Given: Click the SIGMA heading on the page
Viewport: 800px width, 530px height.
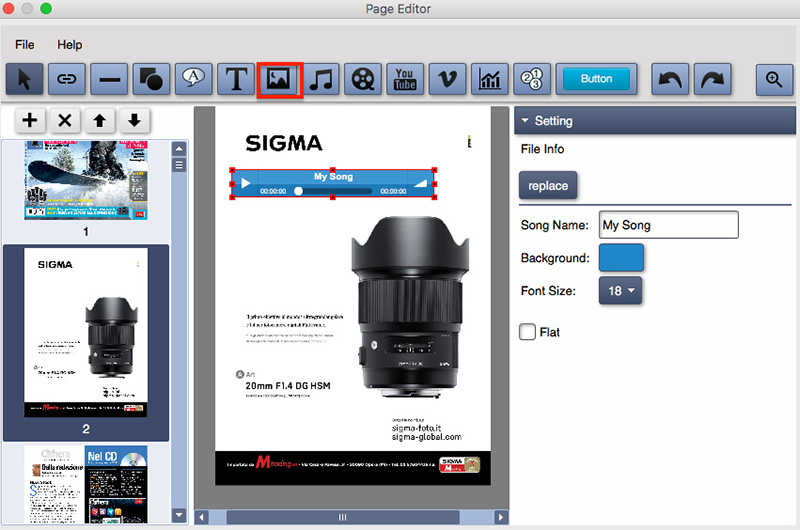Looking at the screenshot, I should click(x=284, y=143).
